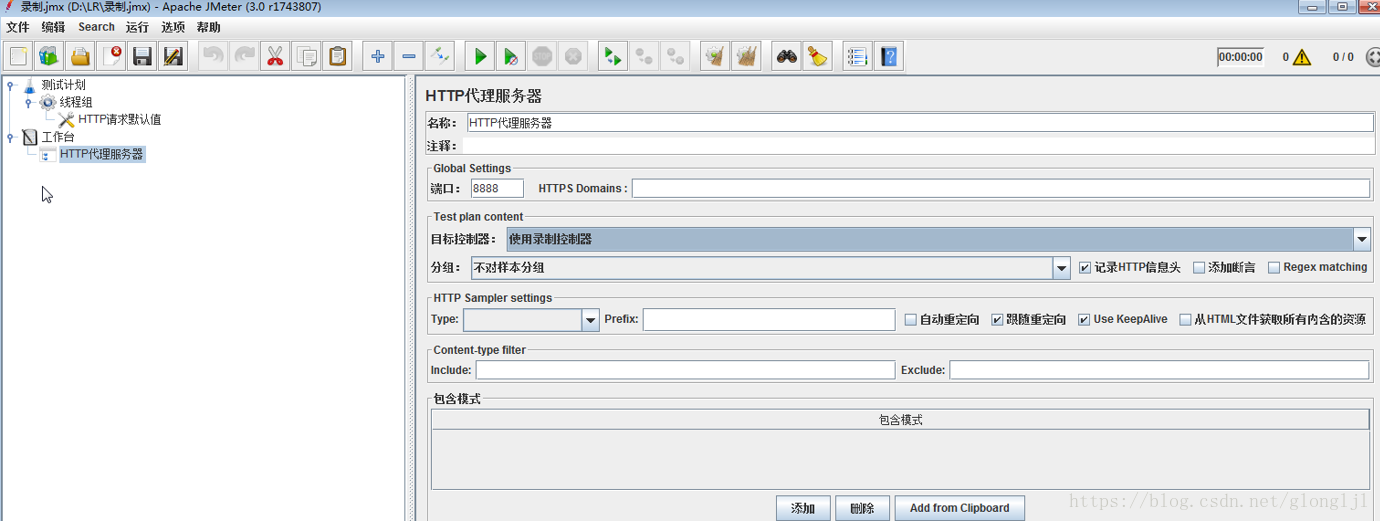Click the 删除 button under 包含模式

[x=862, y=508]
